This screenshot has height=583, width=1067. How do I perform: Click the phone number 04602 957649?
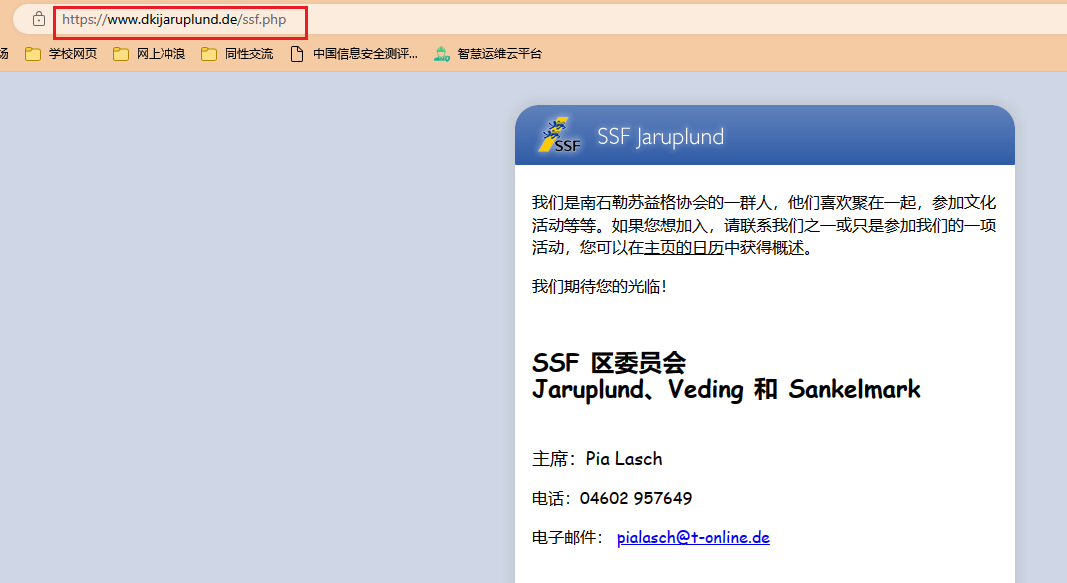click(x=636, y=499)
